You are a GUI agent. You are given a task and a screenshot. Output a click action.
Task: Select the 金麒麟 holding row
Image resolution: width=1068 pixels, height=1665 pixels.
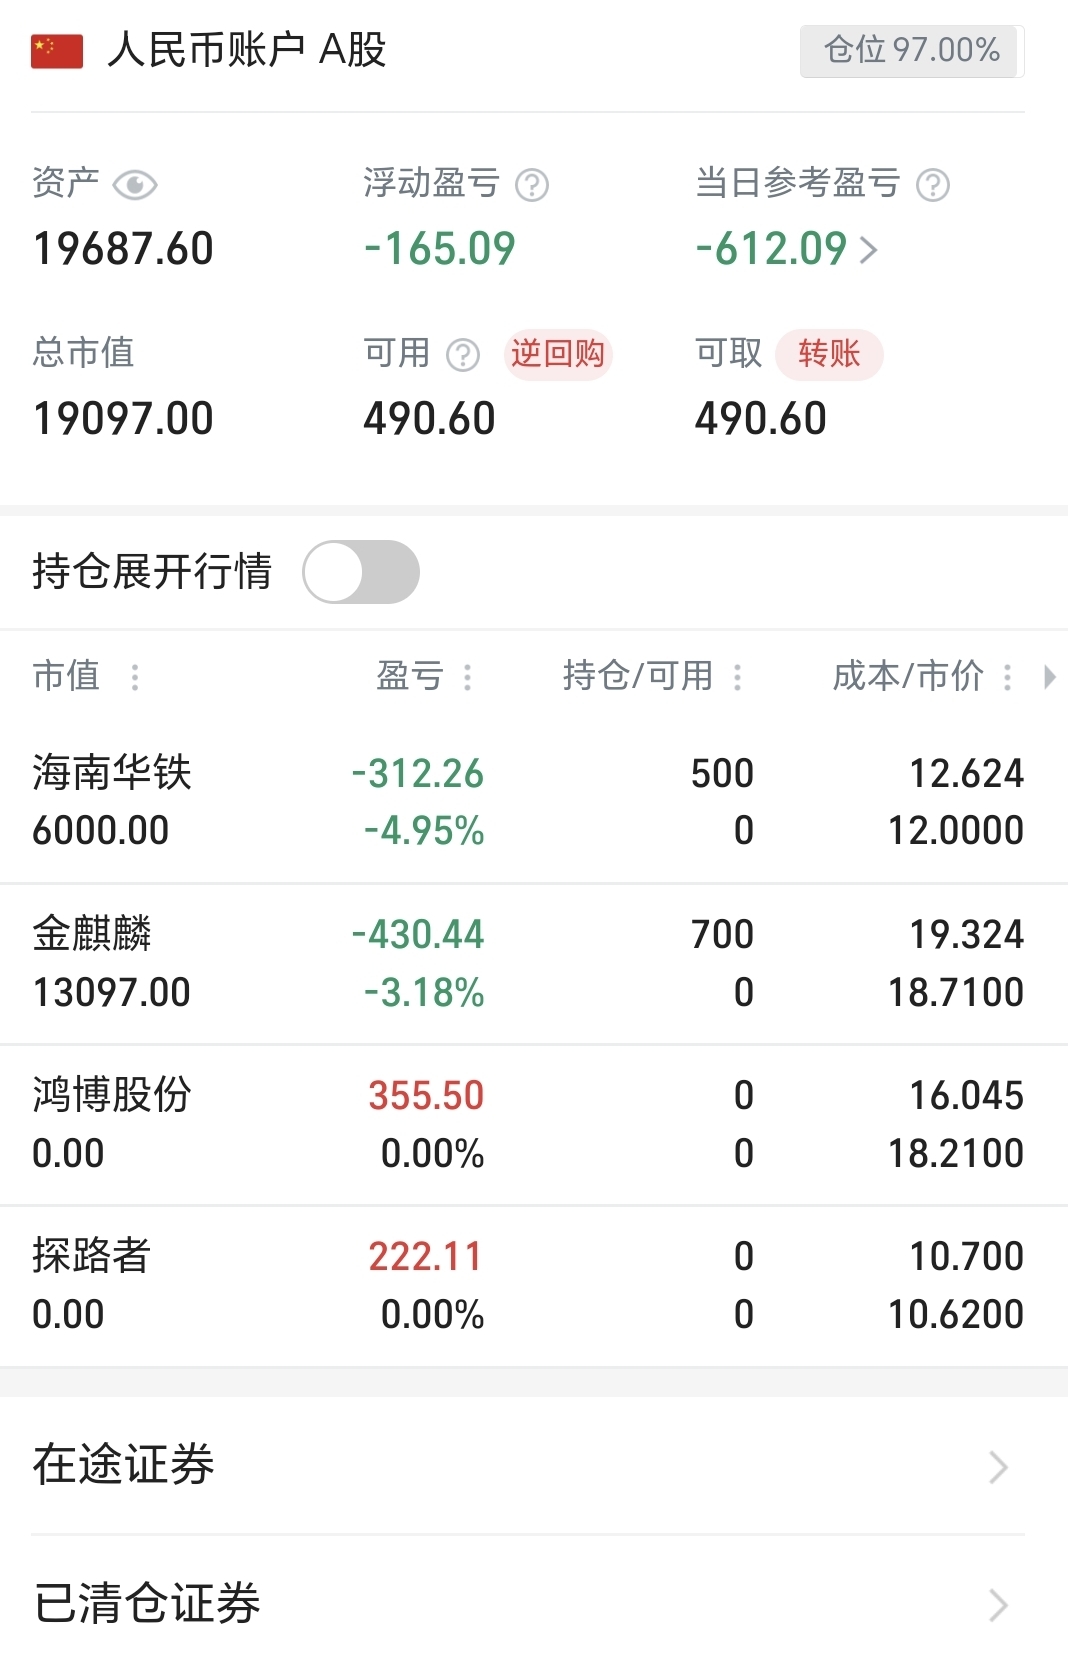534,964
